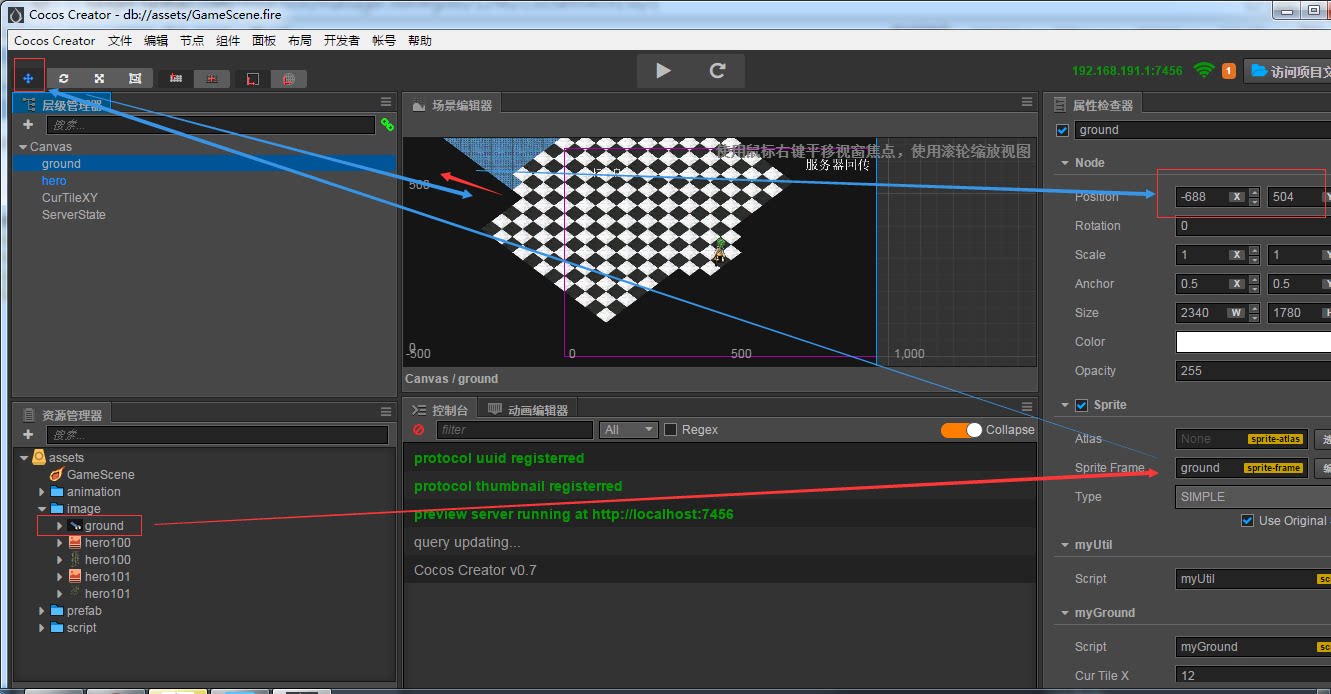Image resolution: width=1331 pixels, height=694 pixels.
Task: Open the Type SIMPLE dropdown
Action: coord(1253,497)
